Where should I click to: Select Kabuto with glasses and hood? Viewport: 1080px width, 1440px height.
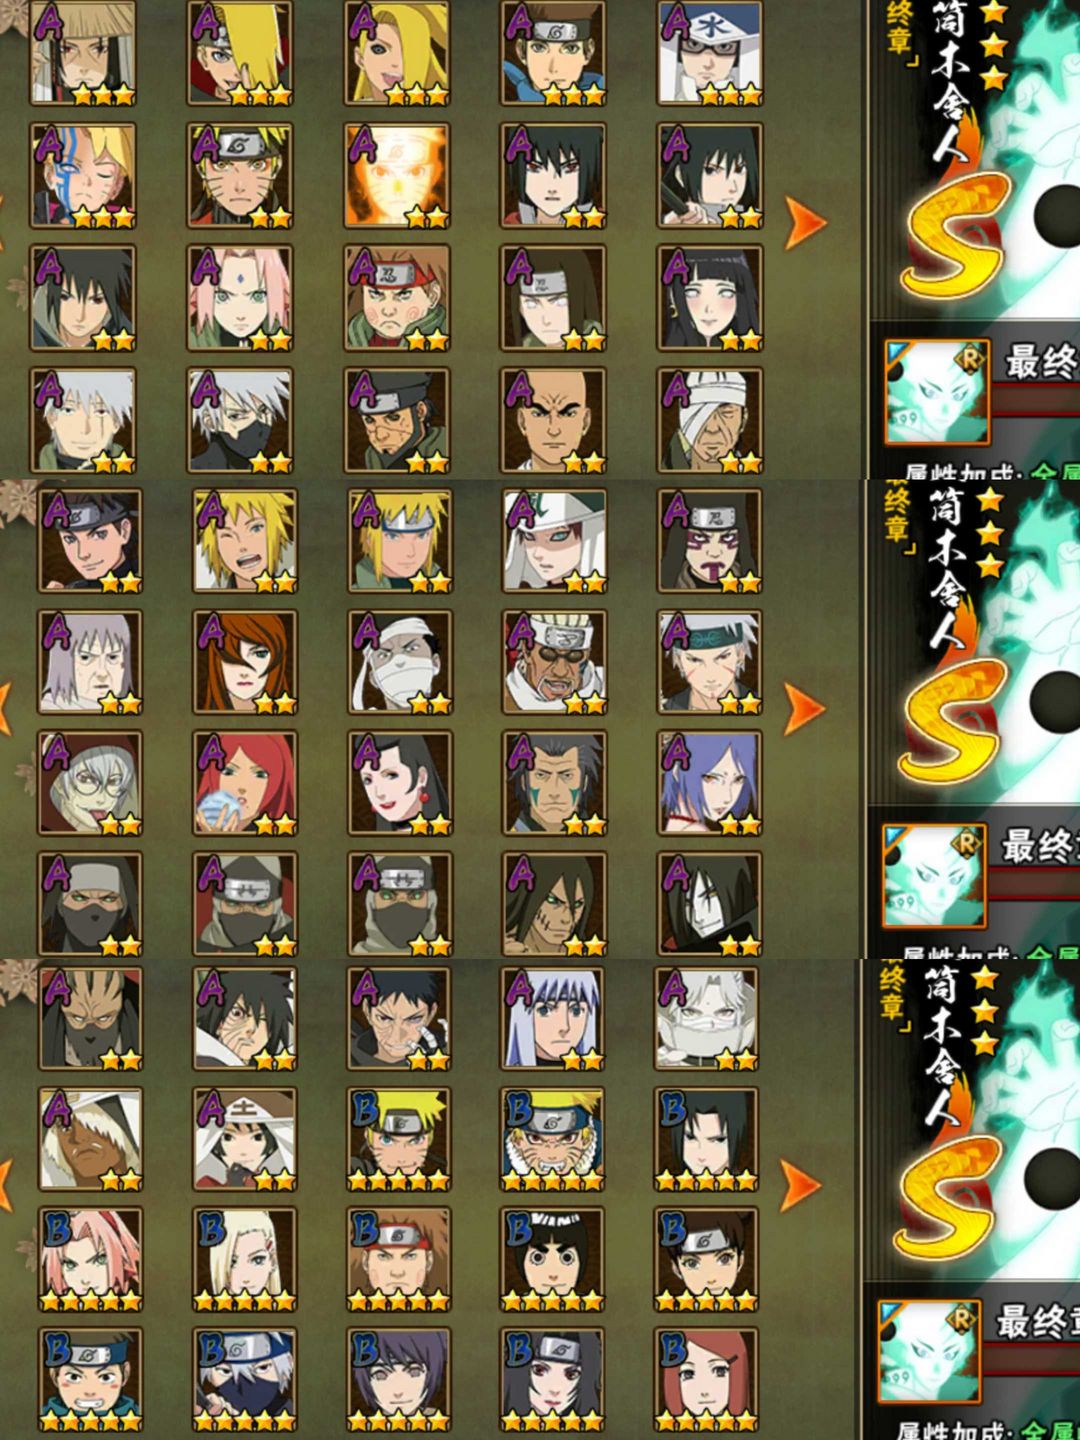(90, 783)
